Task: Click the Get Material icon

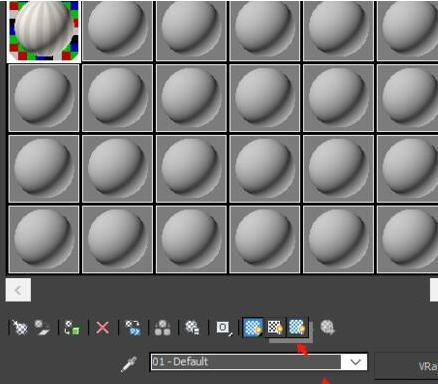Action: (x=20, y=327)
